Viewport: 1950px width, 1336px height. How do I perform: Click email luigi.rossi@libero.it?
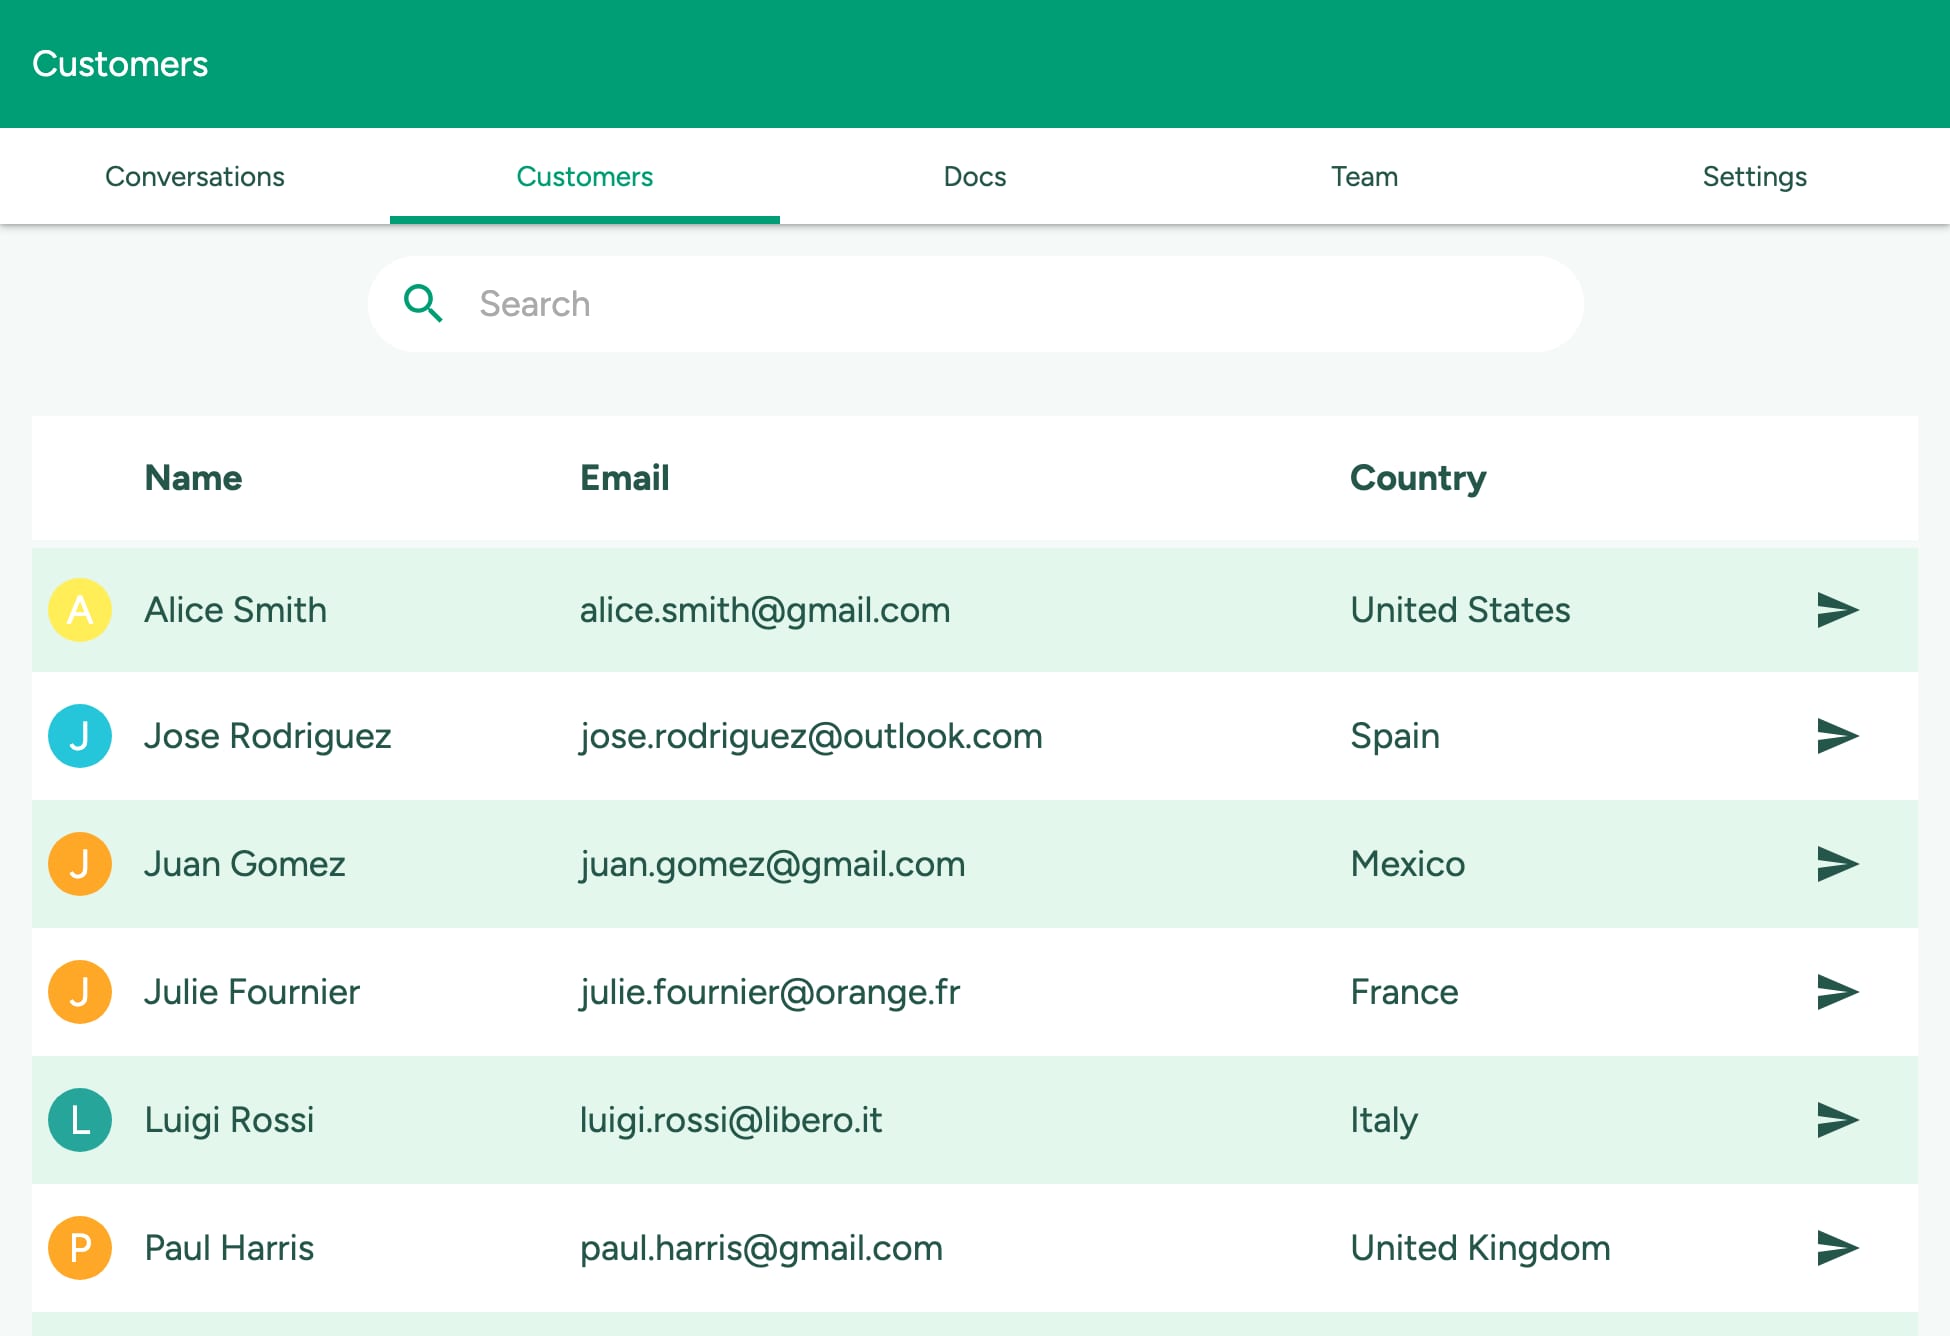[x=731, y=1121]
